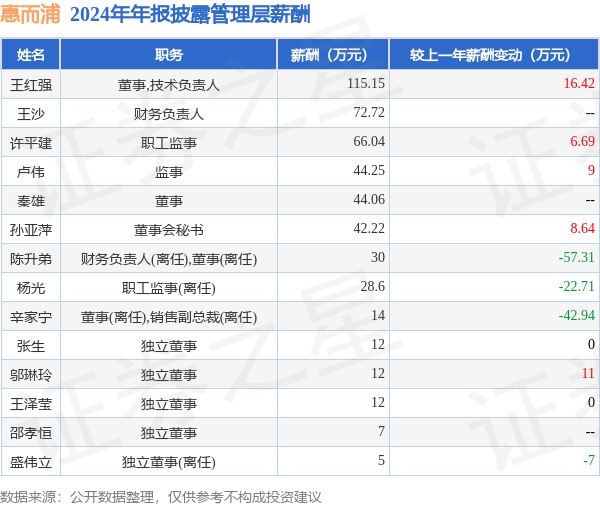Screen dimensions: 600x506
Task: Click salary value 5 for 盛伟立
Action: (382, 460)
